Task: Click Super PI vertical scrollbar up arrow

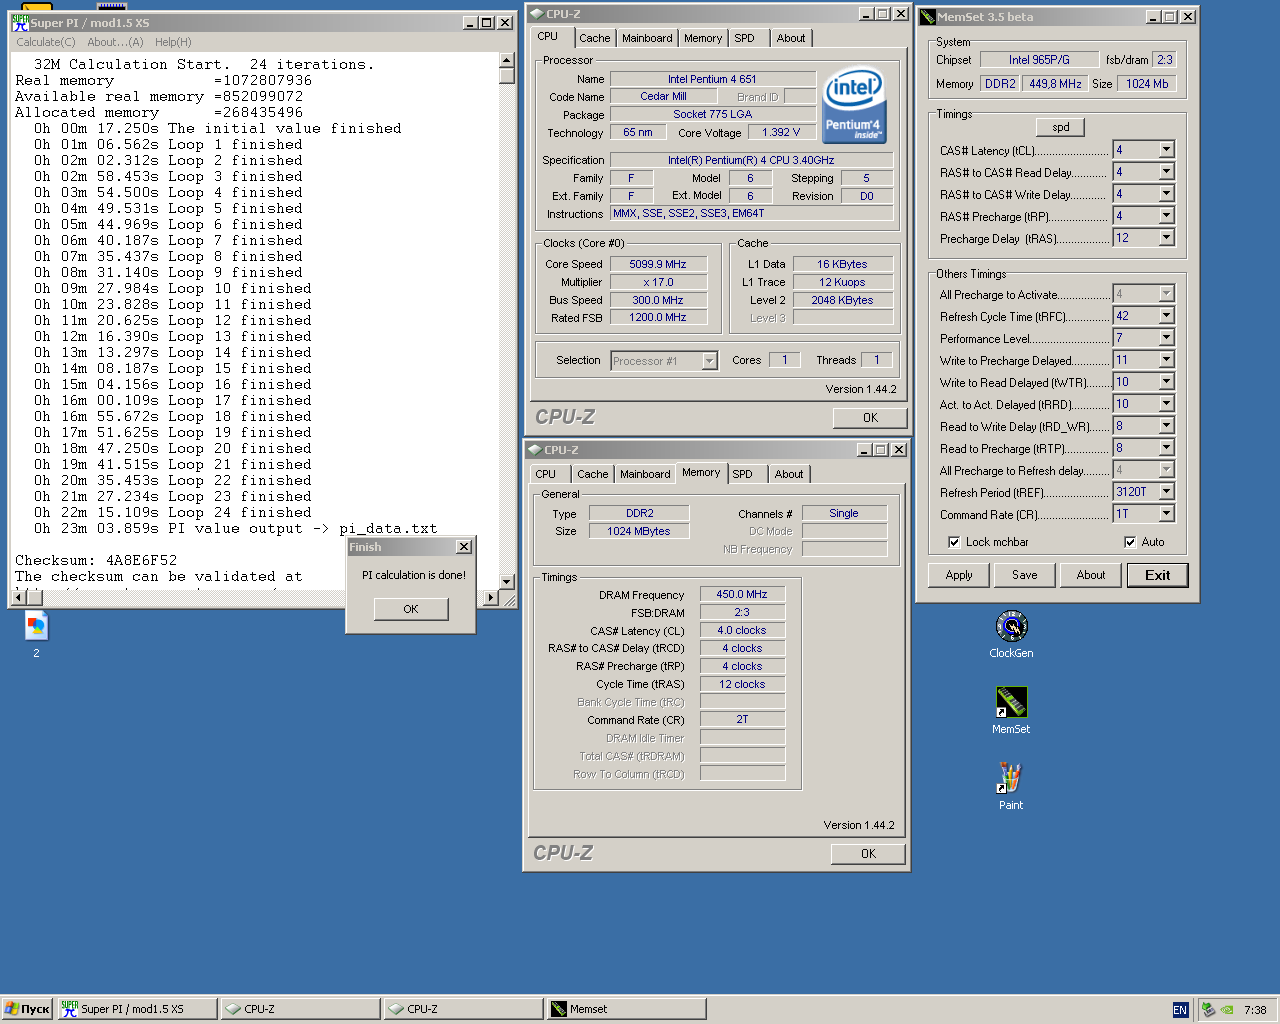Action: click(507, 60)
